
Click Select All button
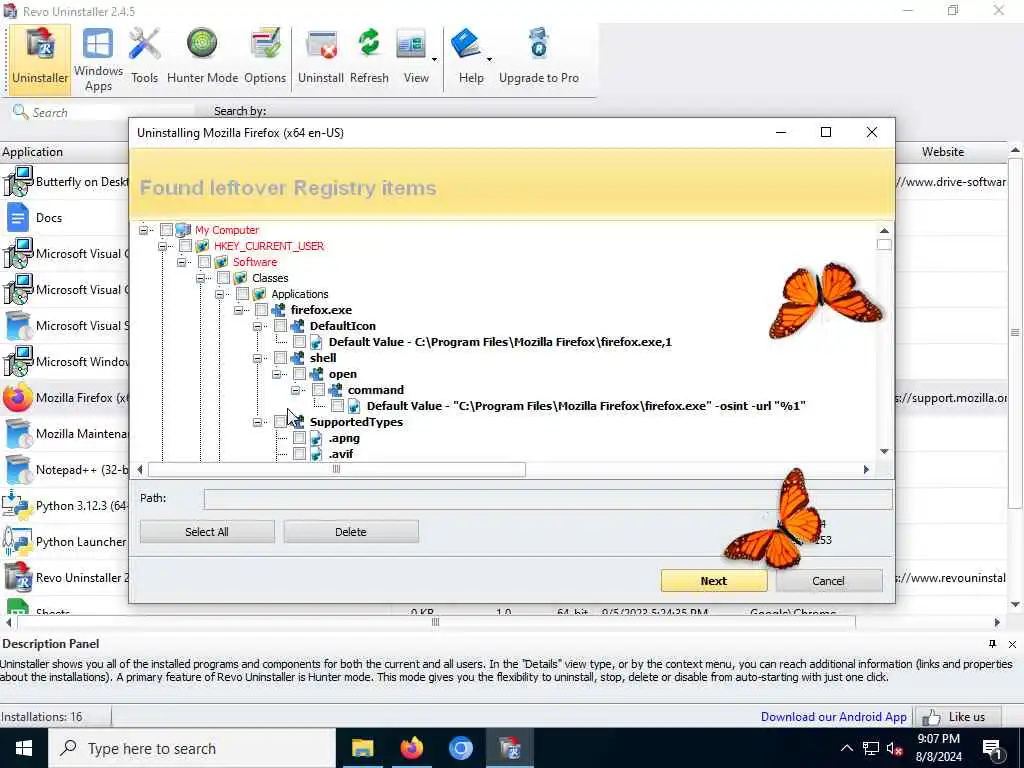[x=207, y=532]
